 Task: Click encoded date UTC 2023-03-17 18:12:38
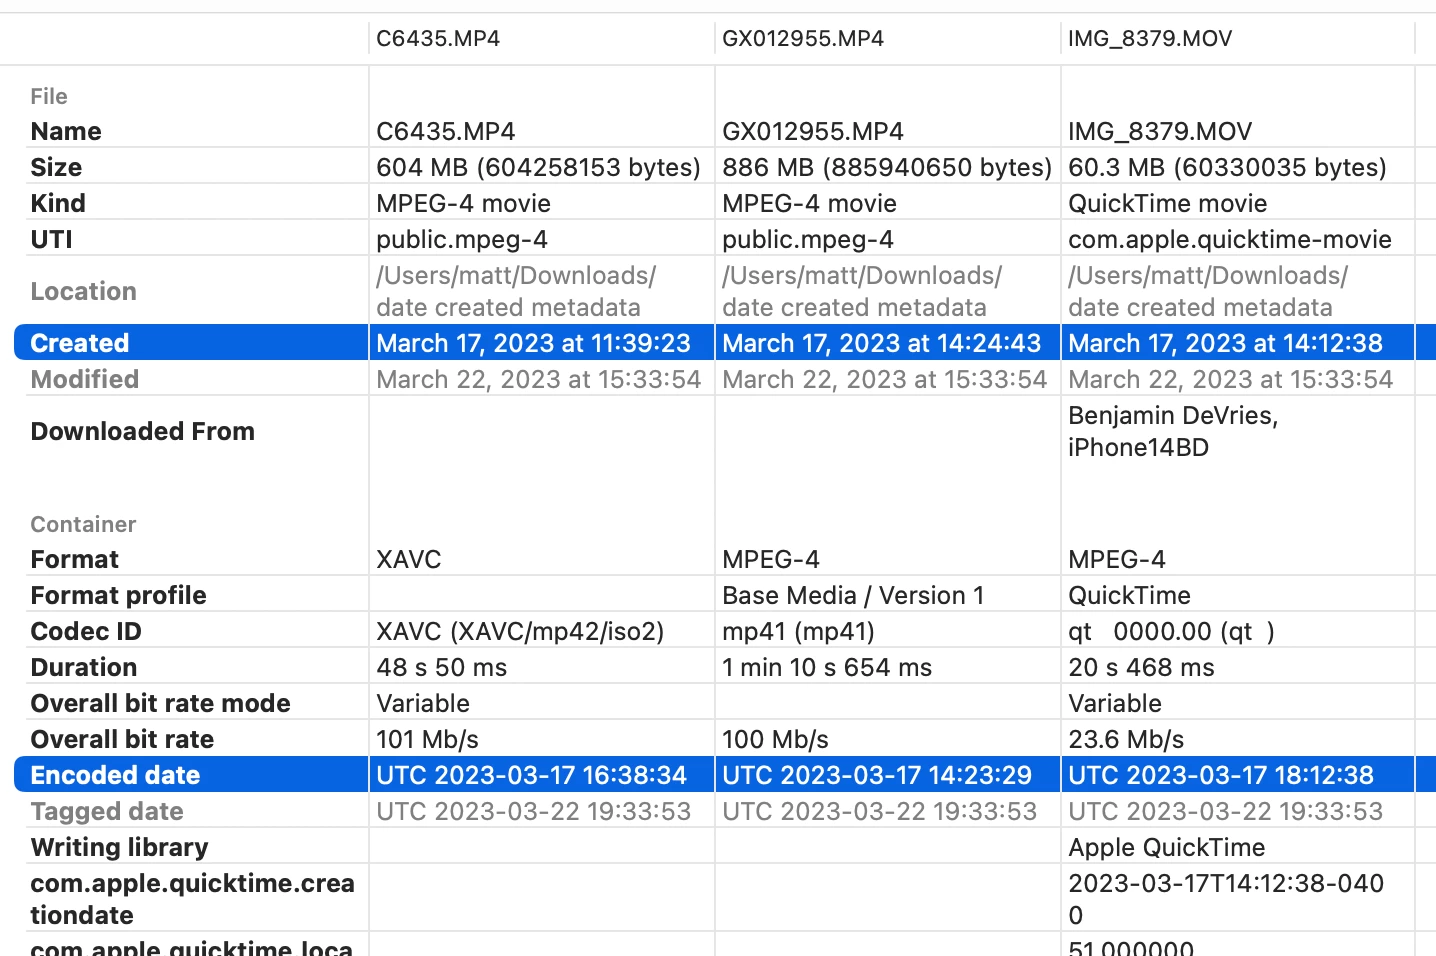(1221, 775)
